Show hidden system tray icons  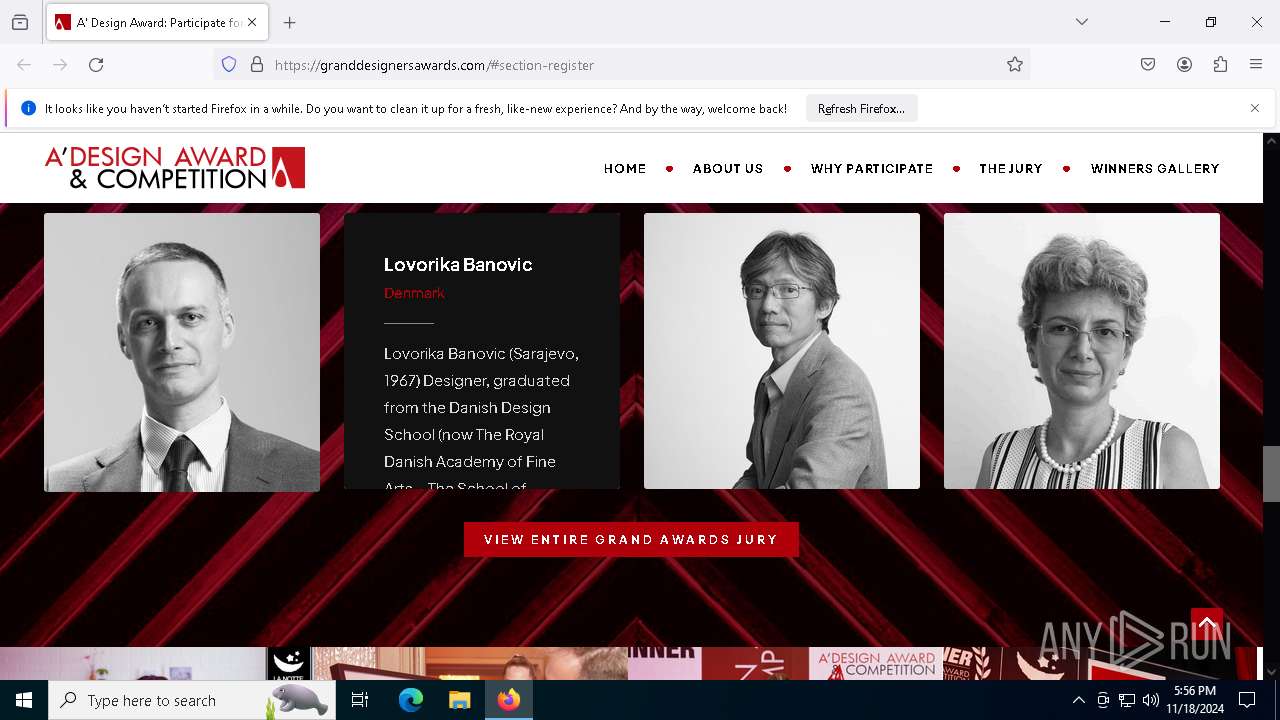click(x=1078, y=700)
